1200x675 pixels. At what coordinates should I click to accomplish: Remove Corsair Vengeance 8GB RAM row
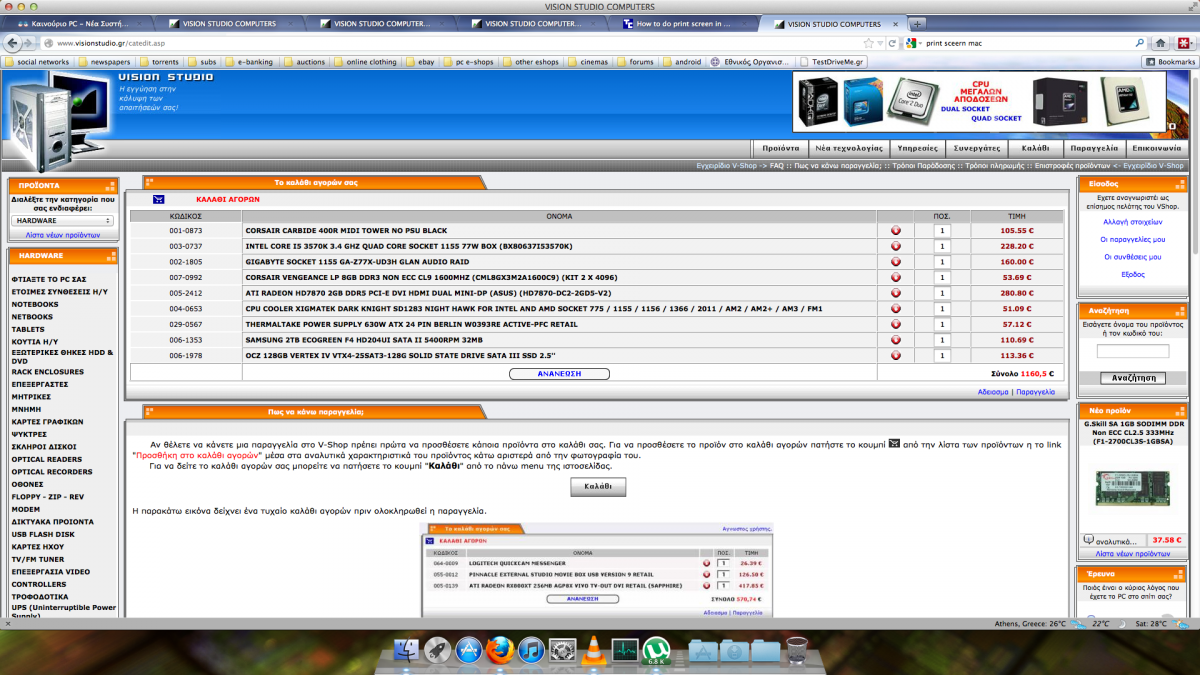[896, 277]
